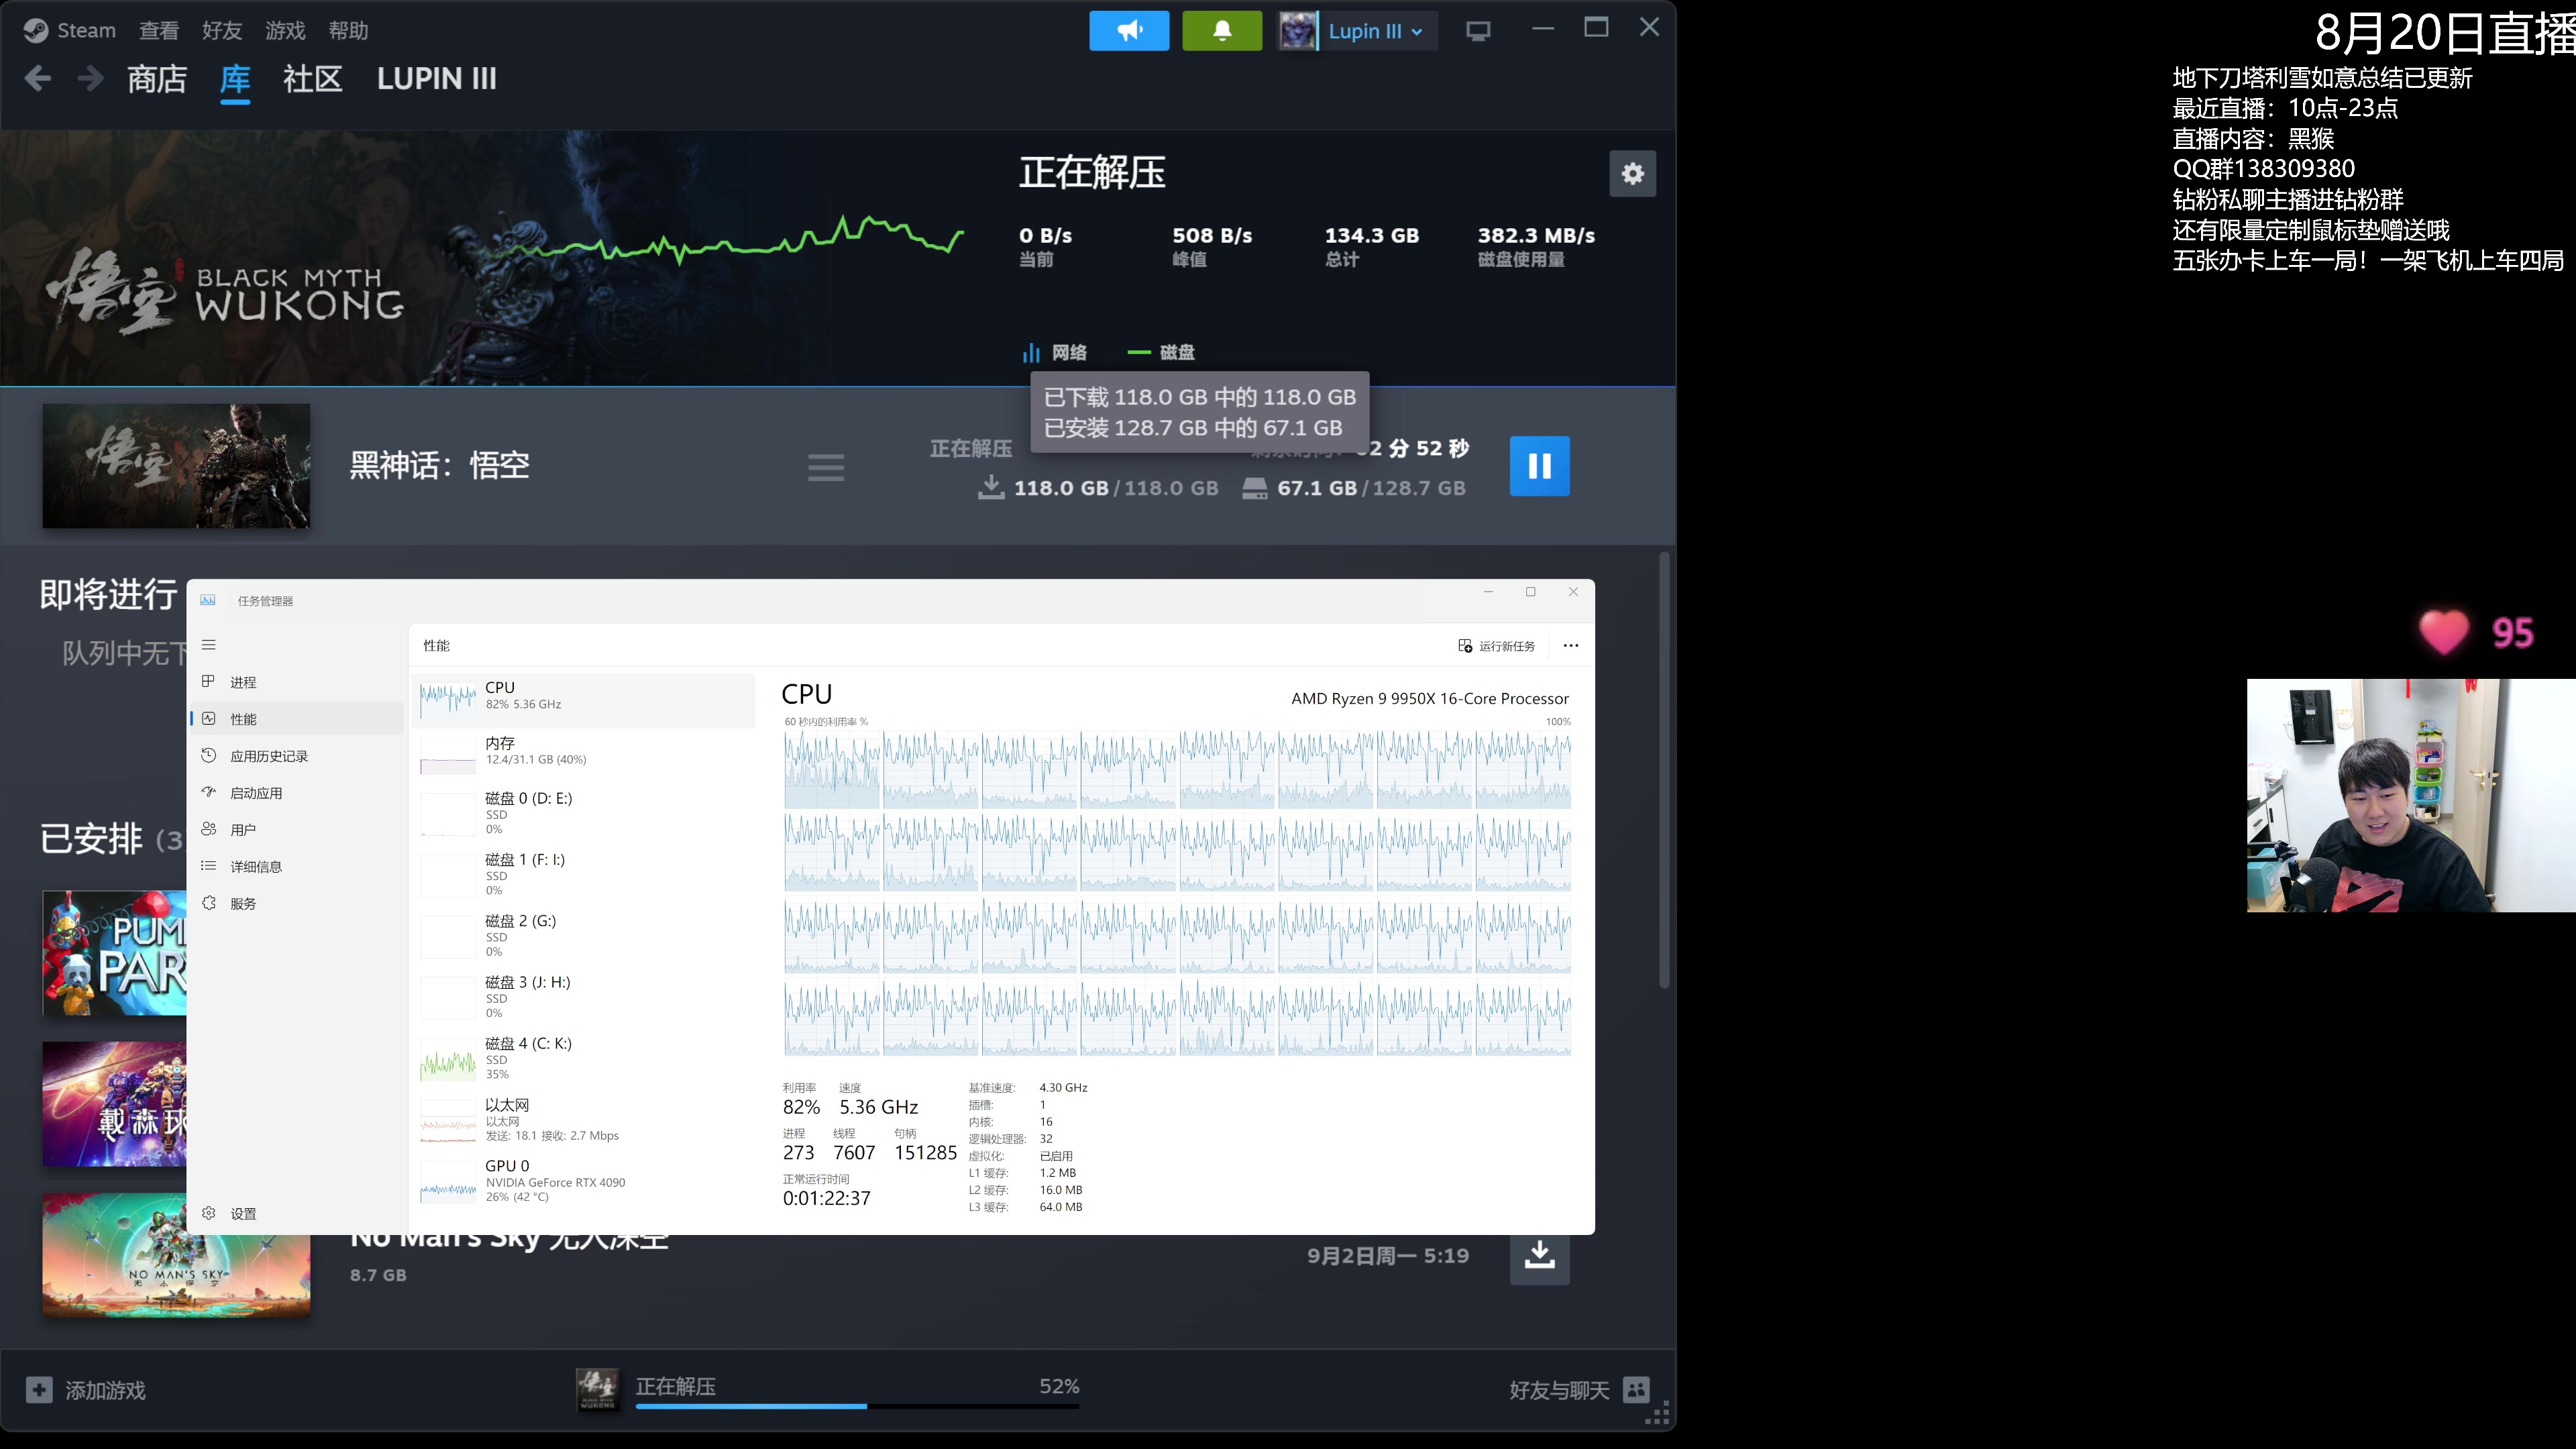Select GPU 0 RTX 4090 entry
Image resolution: width=2576 pixels, height=1449 pixels.
[x=584, y=1181]
